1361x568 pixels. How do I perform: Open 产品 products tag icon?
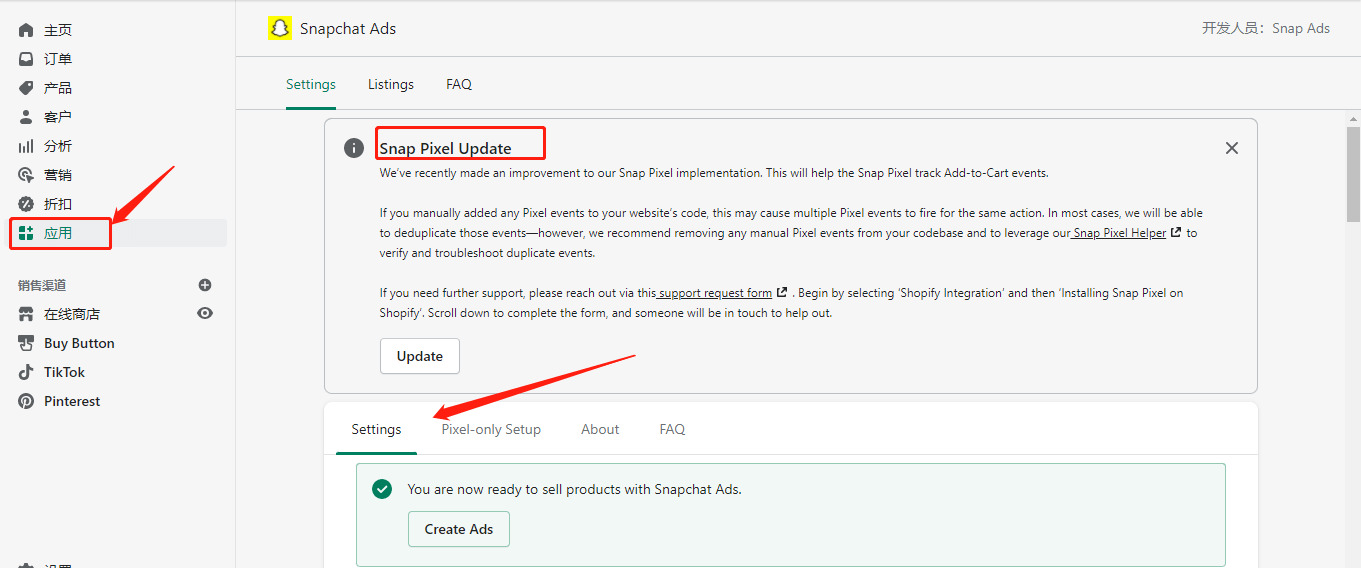coord(26,88)
